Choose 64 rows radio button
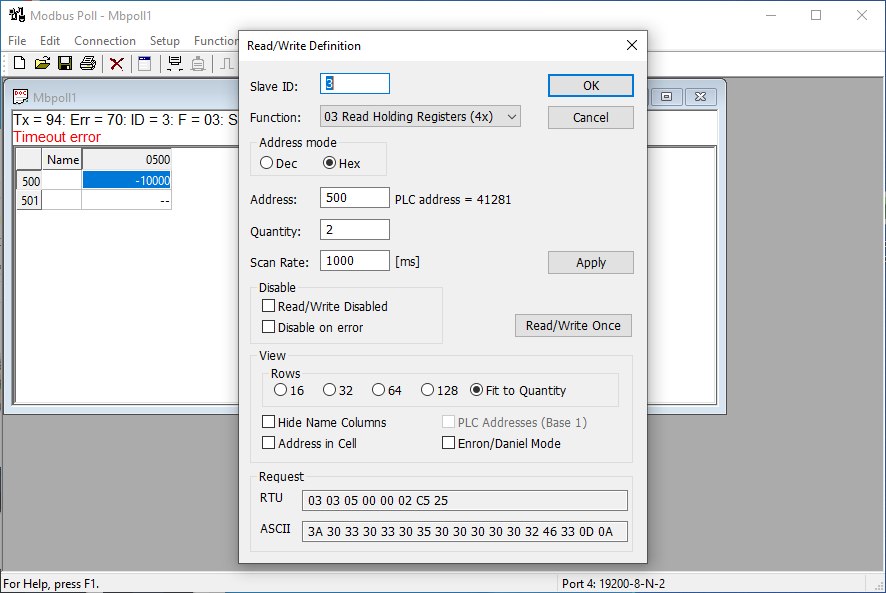The image size is (886, 593). click(378, 390)
